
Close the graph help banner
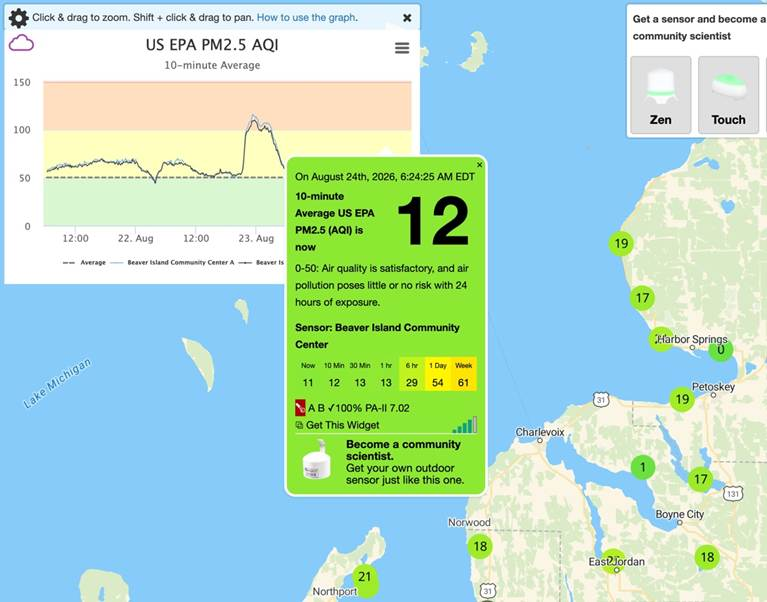pos(407,18)
